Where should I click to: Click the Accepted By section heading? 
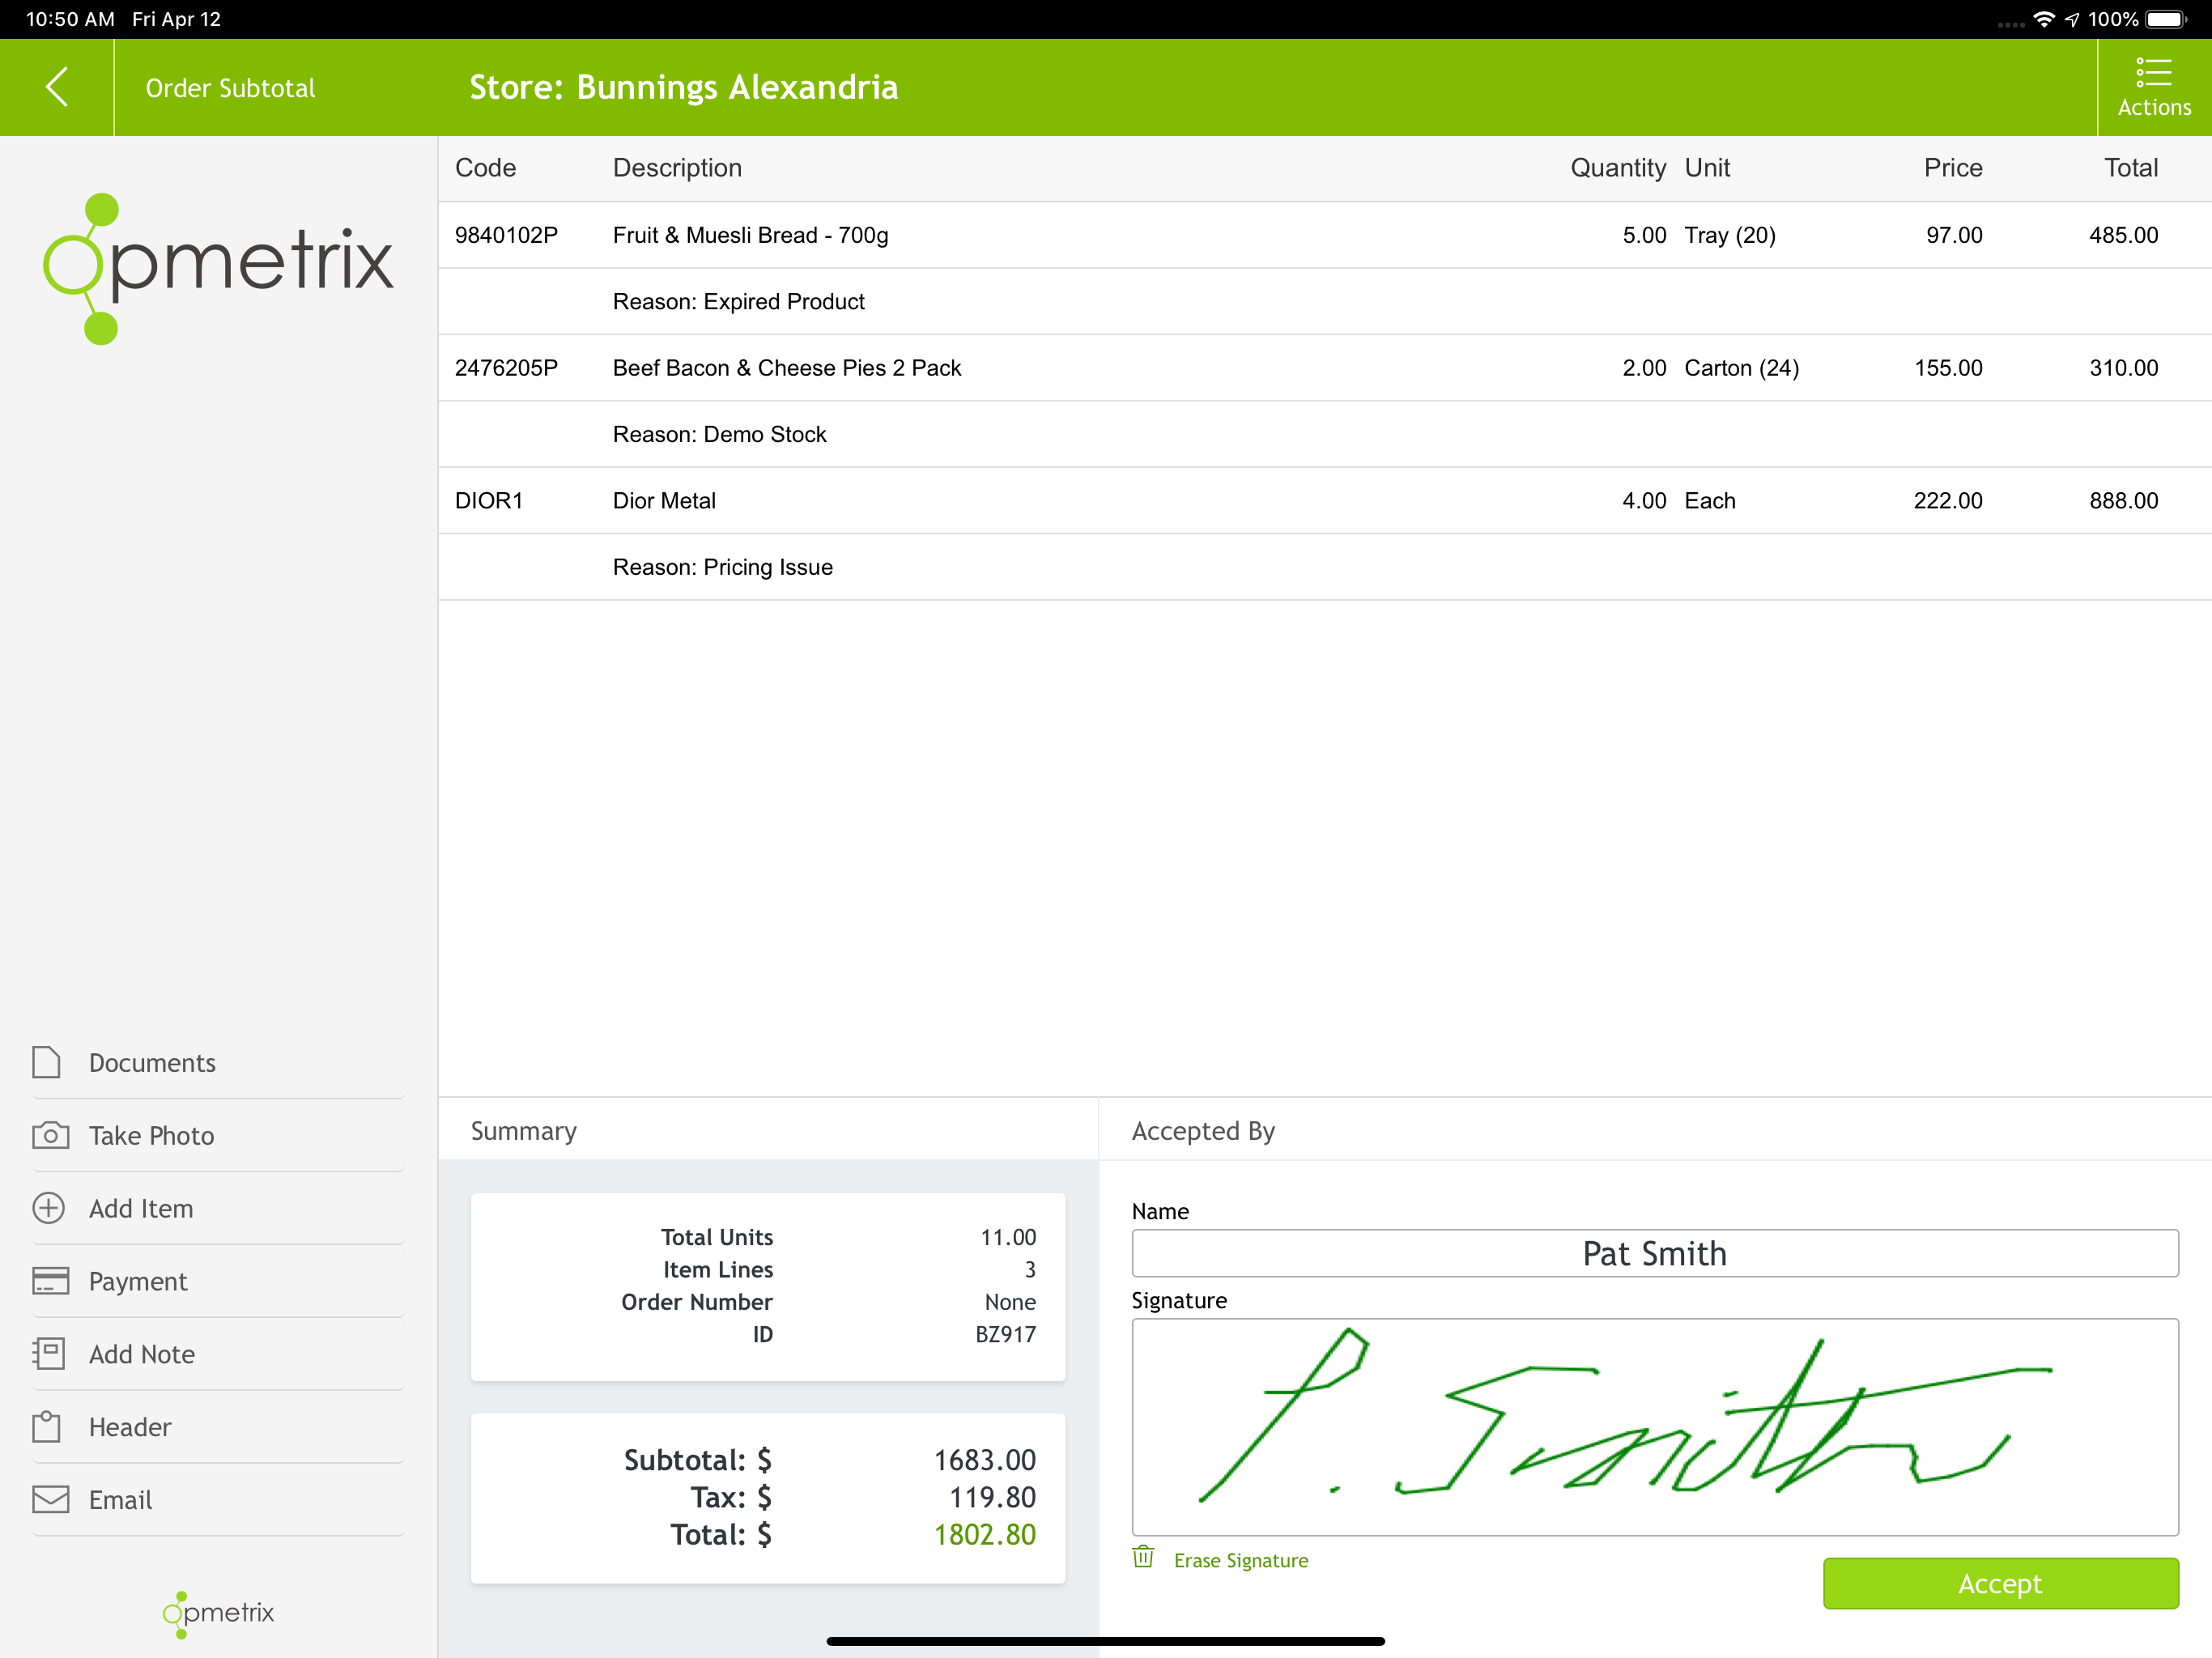[x=1203, y=1132]
